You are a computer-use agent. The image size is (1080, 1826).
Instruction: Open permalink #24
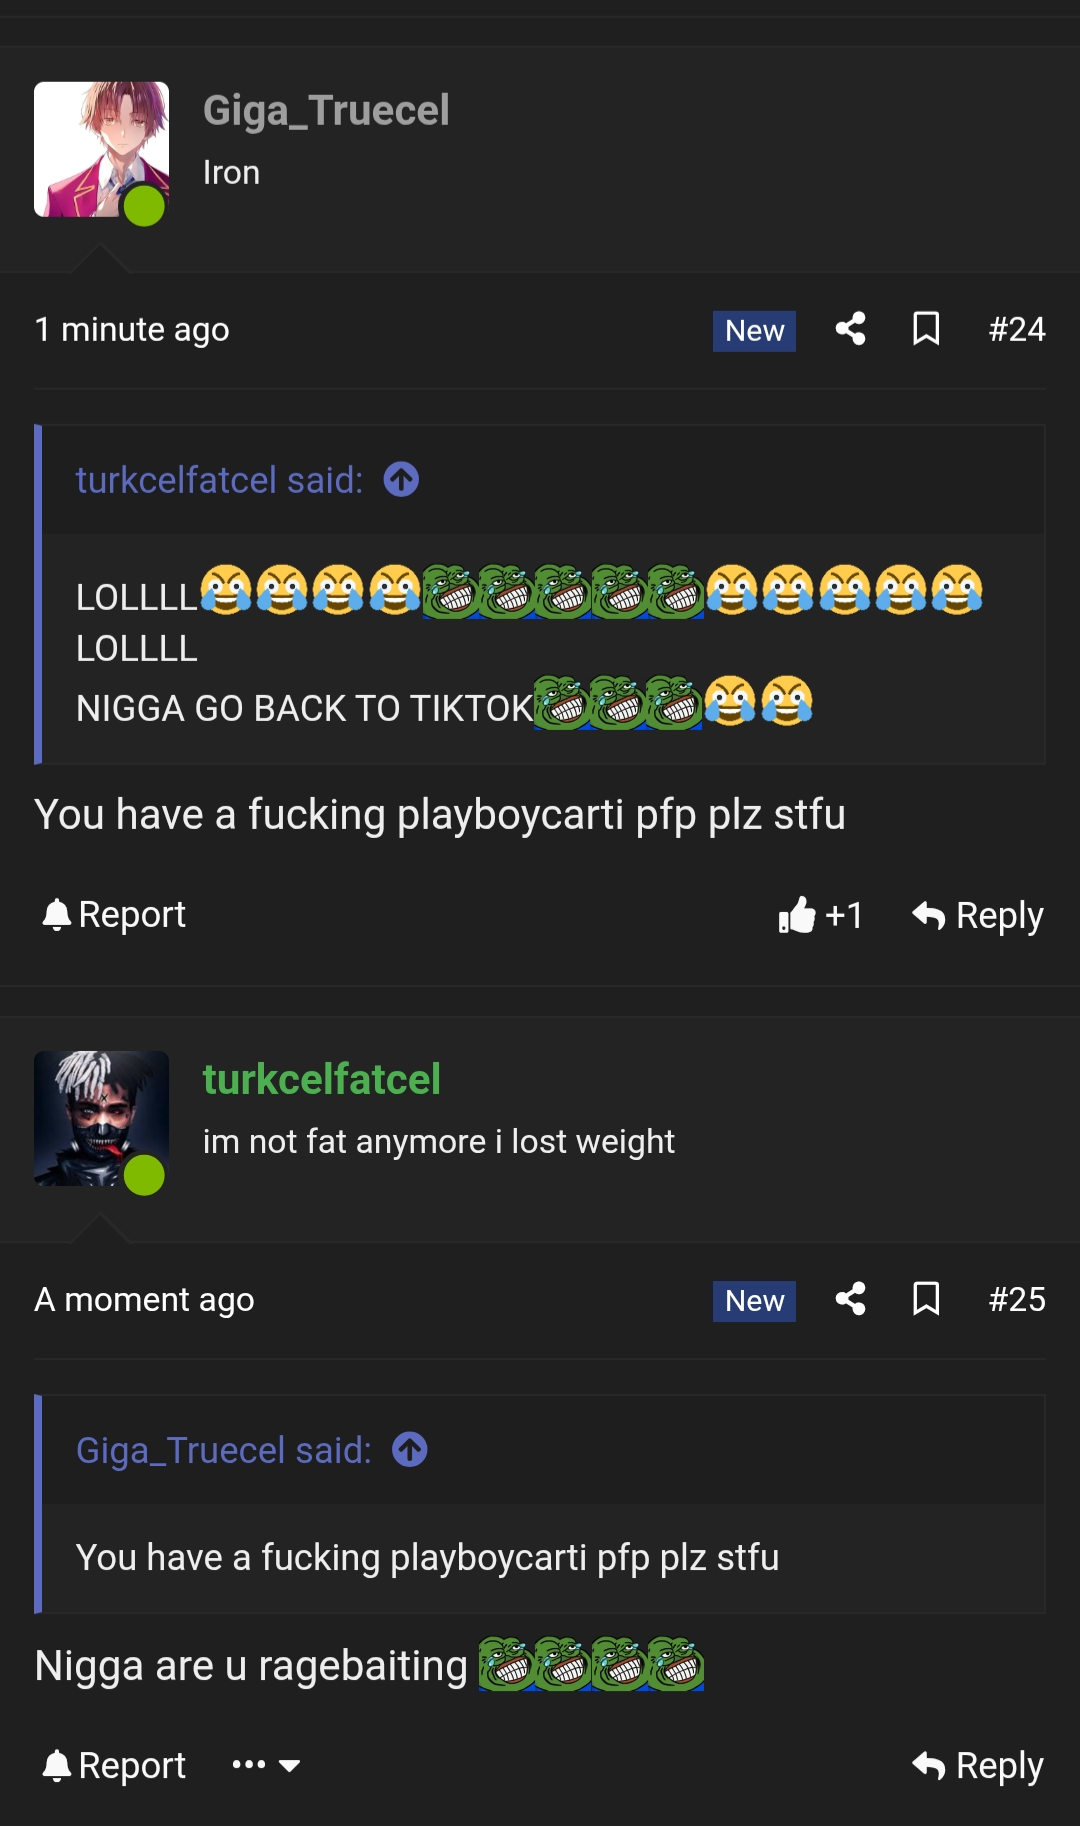[x=1016, y=329]
